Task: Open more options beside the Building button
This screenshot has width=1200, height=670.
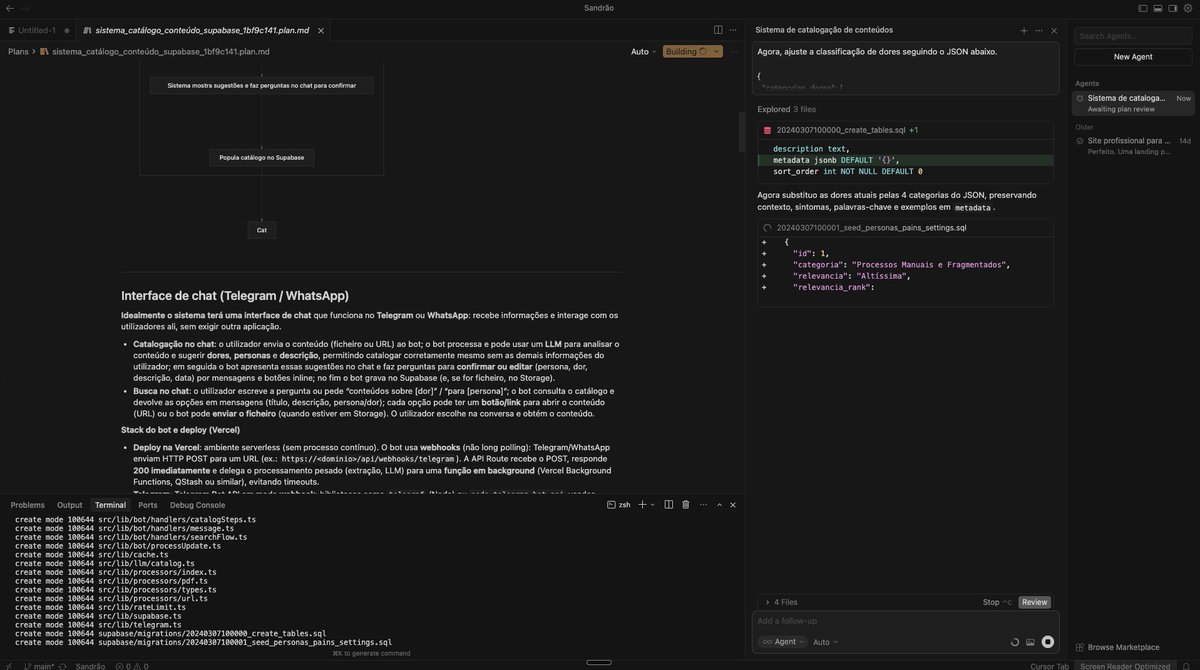Action: point(735,51)
